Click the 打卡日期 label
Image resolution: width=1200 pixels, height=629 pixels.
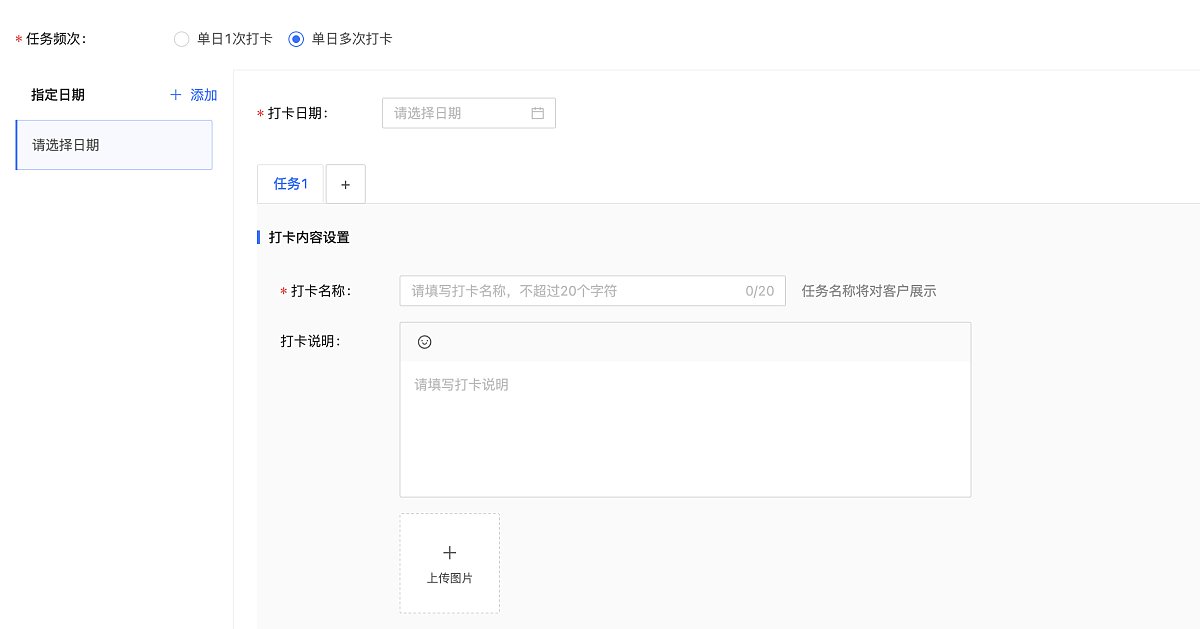298,113
